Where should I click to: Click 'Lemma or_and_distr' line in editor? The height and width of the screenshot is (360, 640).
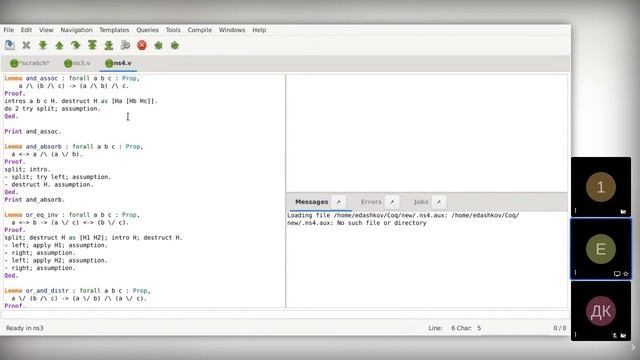pyautogui.click(x=78, y=291)
